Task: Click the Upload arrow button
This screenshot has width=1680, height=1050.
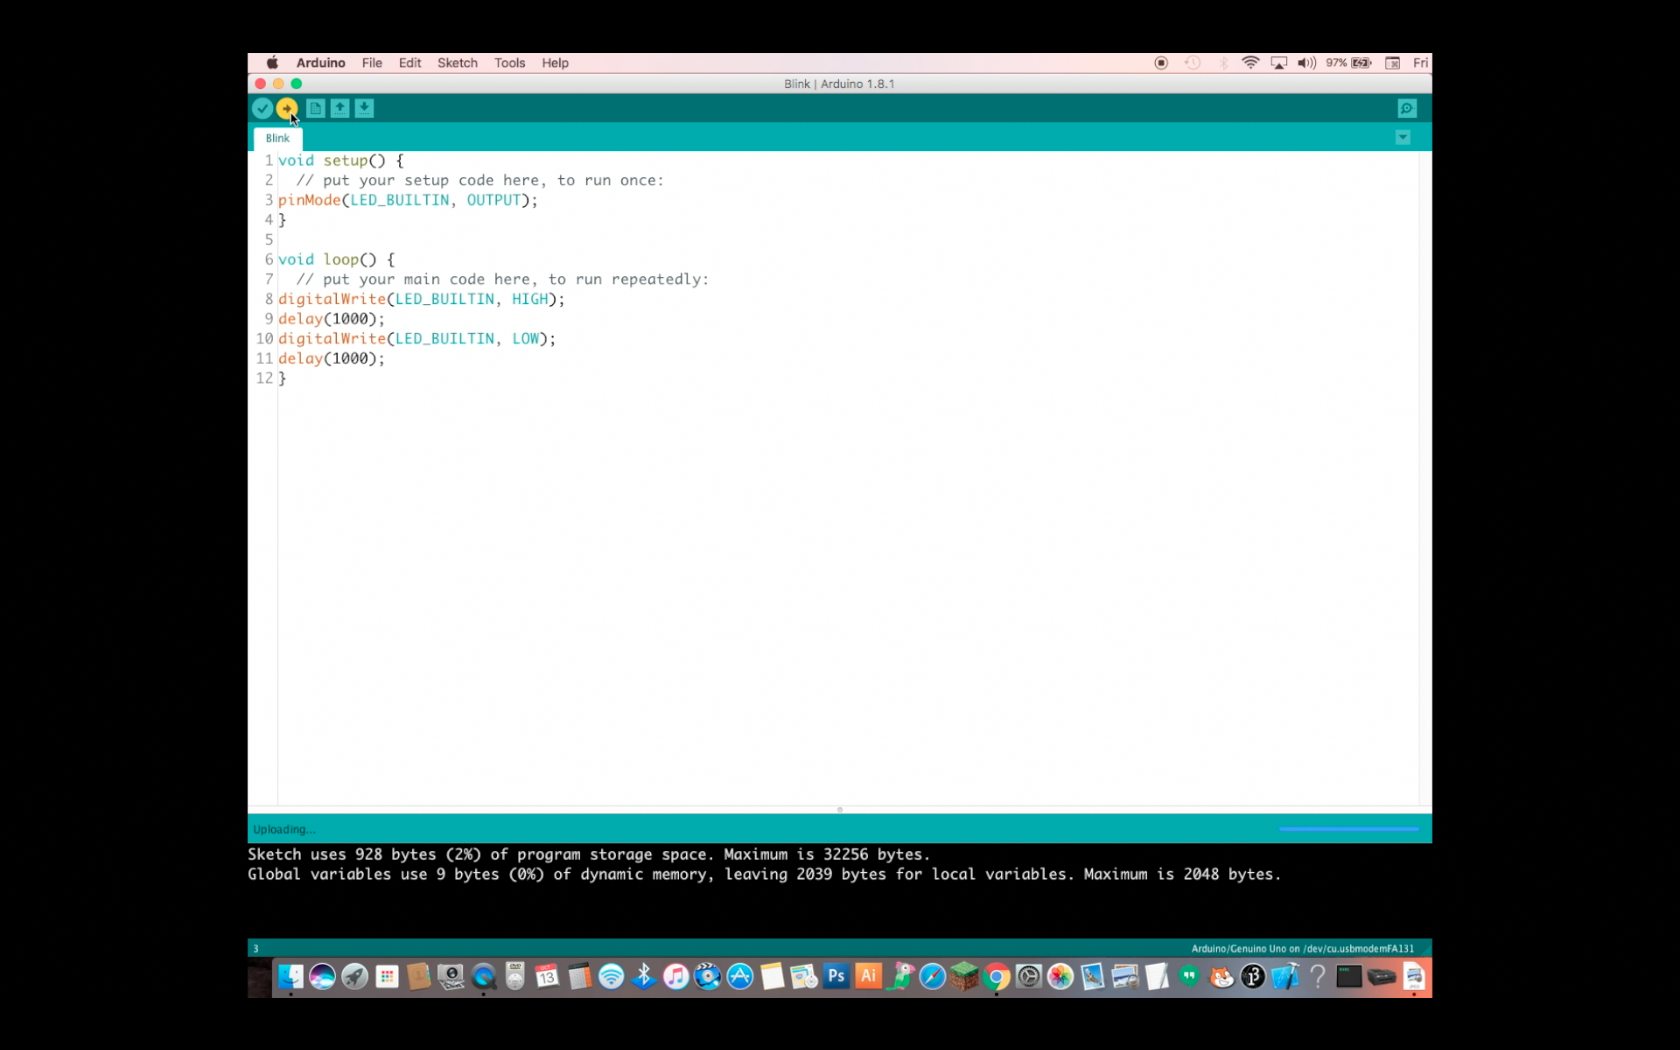Action: (x=287, y=108)
